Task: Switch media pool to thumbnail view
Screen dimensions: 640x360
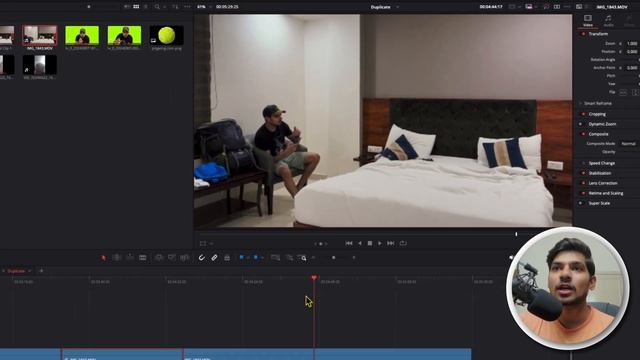Action: coord(136,7)
